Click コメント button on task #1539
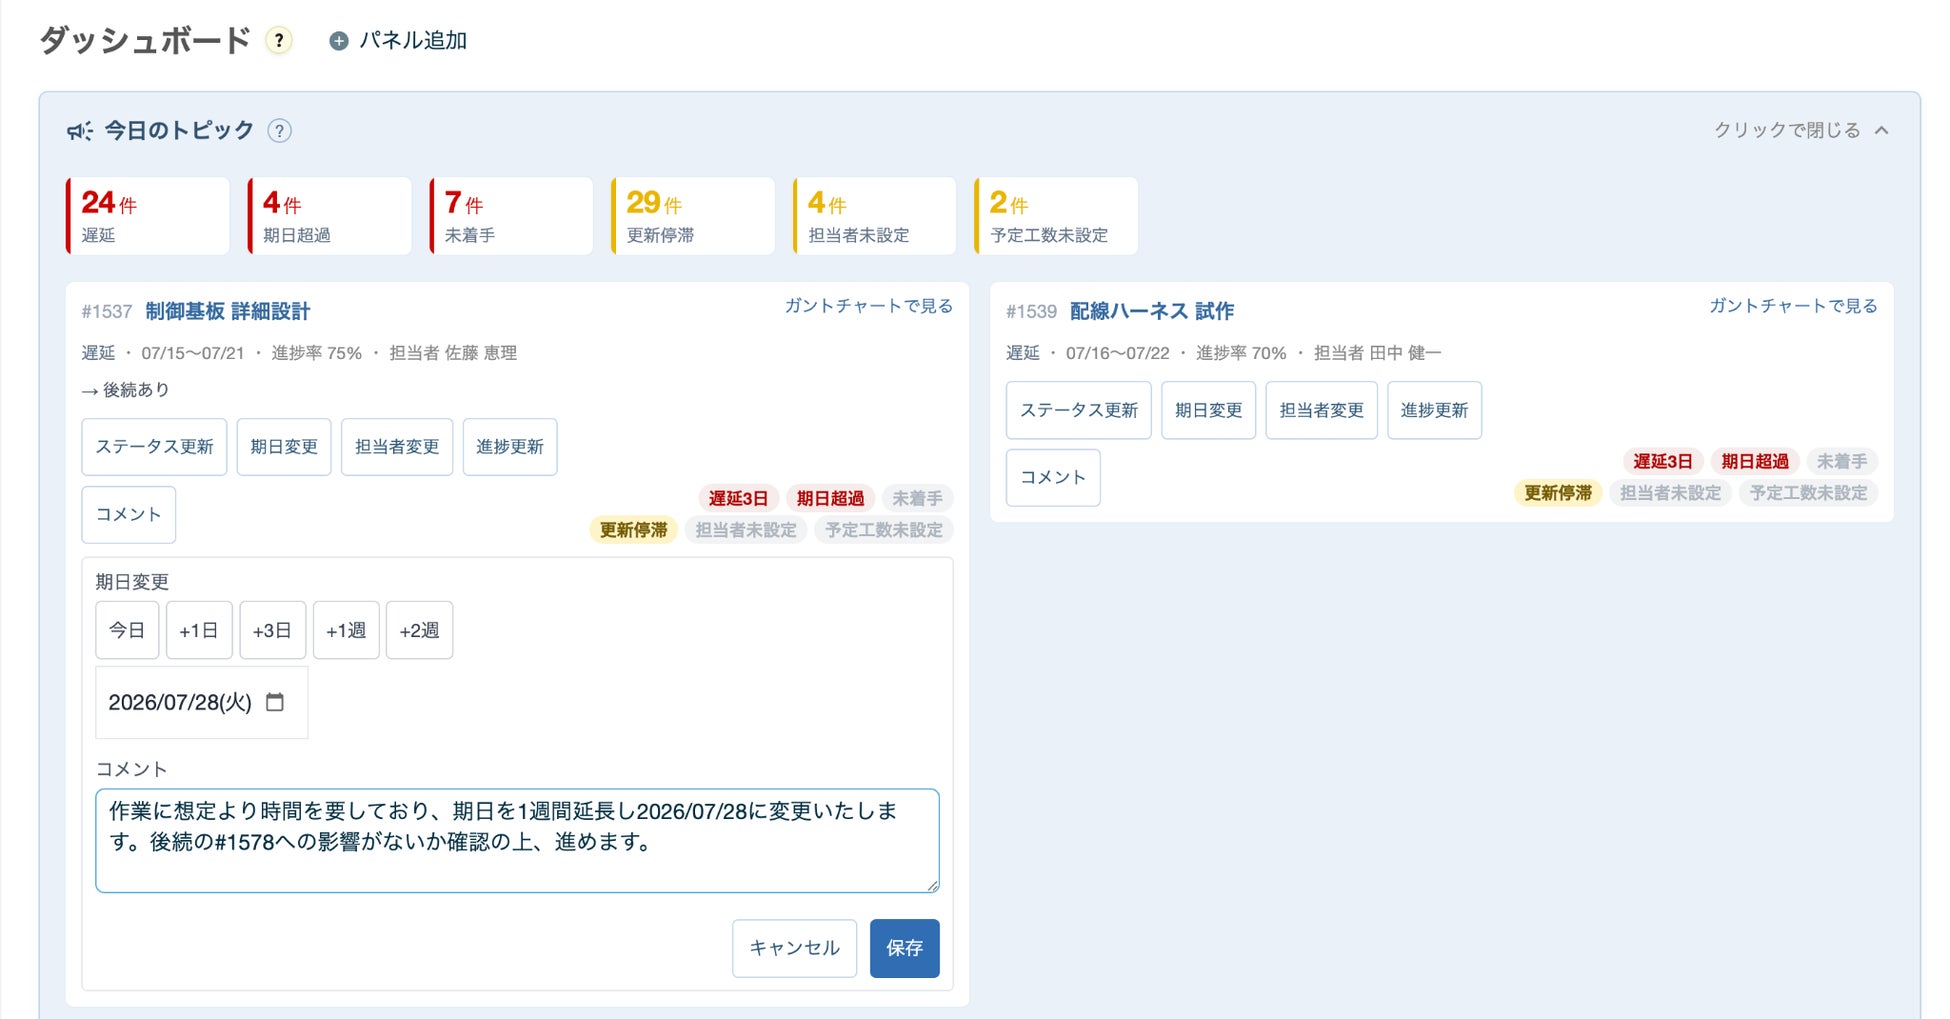The image size is (1950, 1019). 1053,478
